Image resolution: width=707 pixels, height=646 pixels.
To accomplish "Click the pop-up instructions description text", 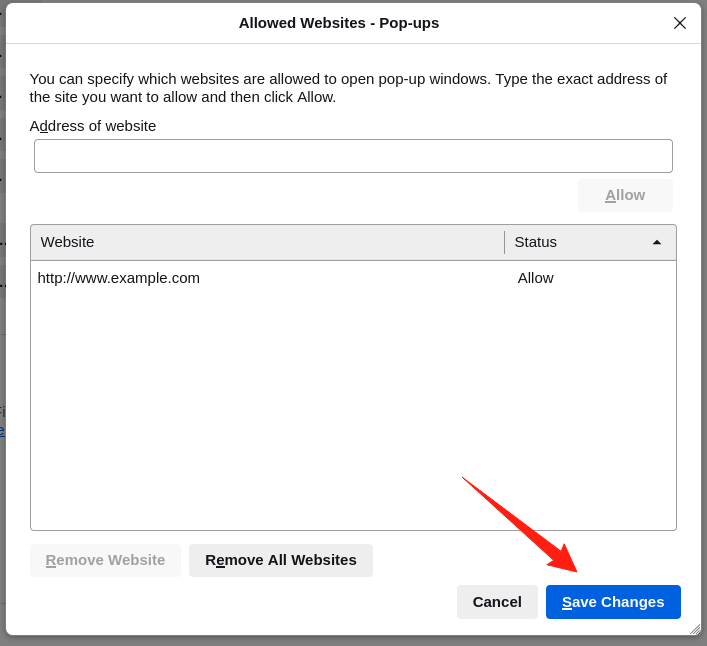I will (x=348, y=88).
